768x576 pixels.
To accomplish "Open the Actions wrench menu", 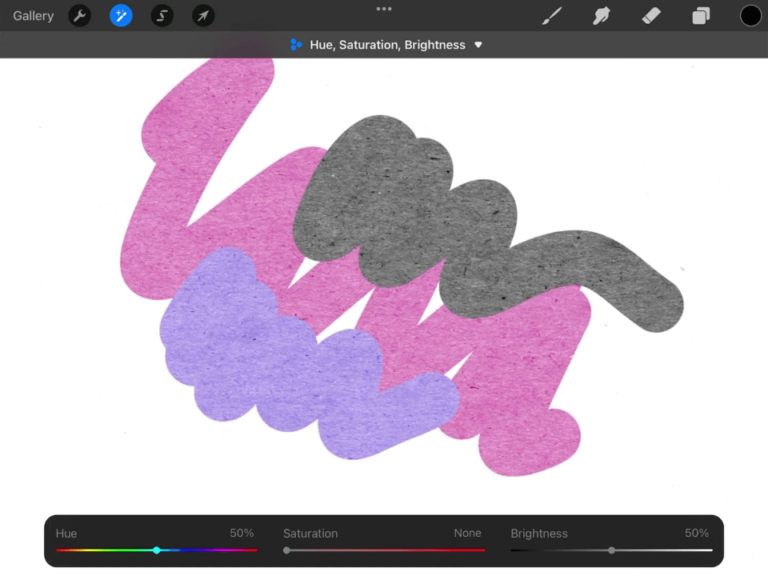I will [x=79, y=16].
